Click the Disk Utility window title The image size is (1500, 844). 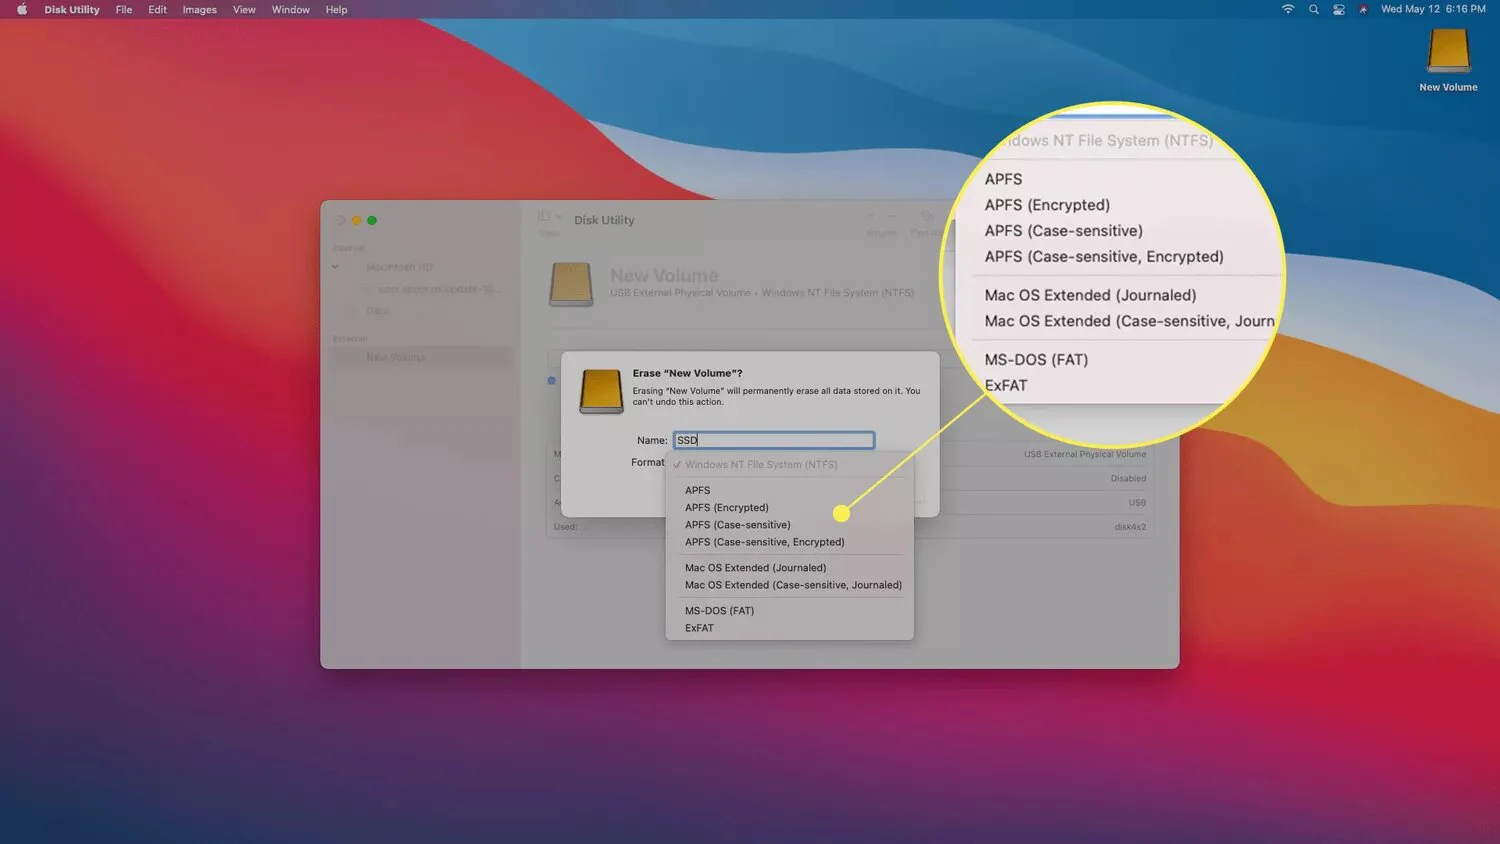(x=604, y=220)
